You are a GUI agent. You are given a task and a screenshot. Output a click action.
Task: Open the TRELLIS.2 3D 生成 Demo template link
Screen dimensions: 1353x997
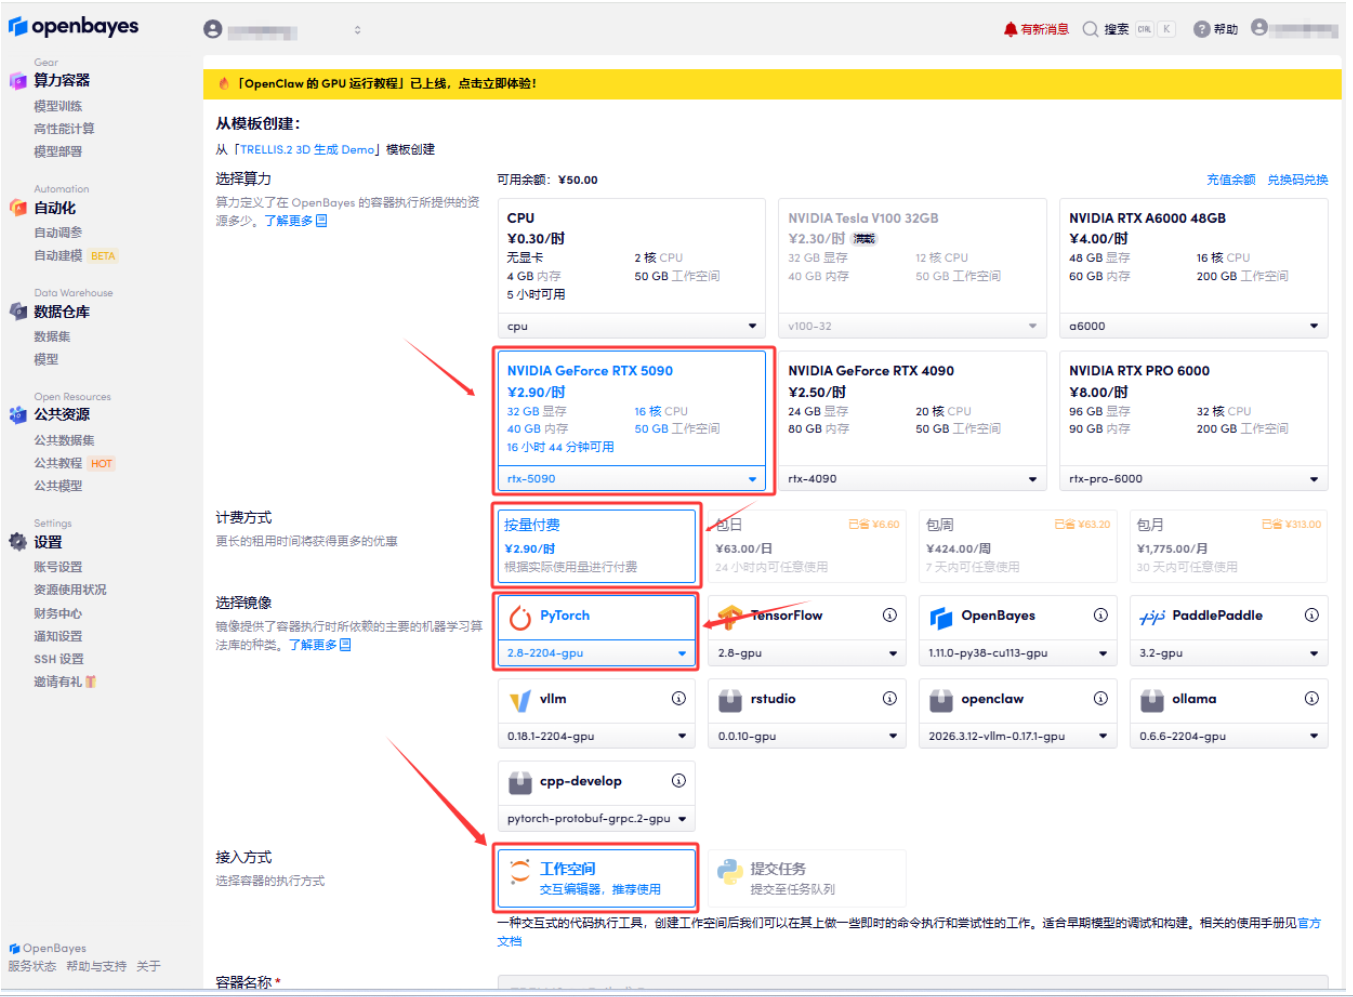pos(307,150)
